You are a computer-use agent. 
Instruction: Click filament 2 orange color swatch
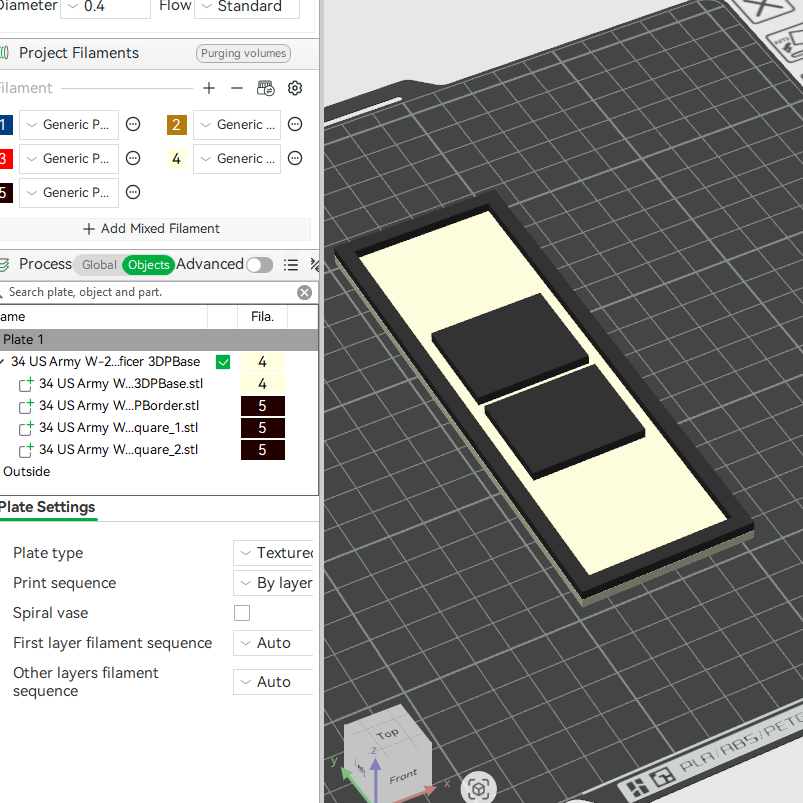tap(177, 124)
